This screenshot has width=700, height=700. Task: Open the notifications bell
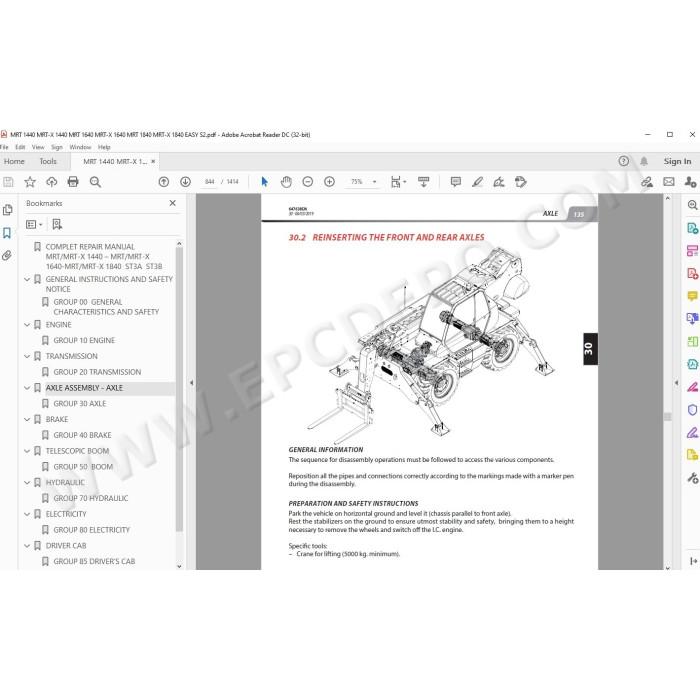click(x=644, y=161)
